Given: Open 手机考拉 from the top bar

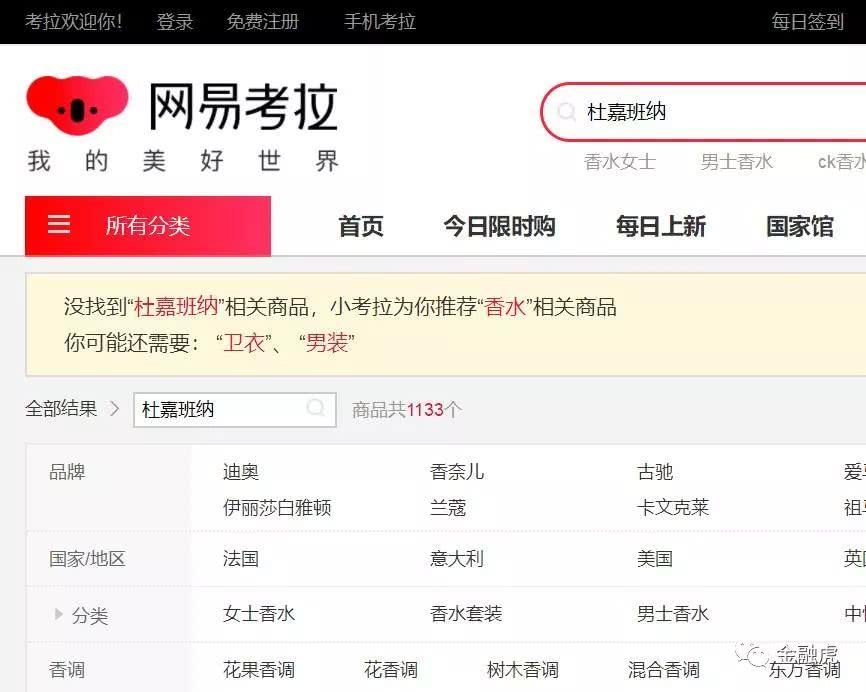Looking at the screenshot, I should pos(380,21).
